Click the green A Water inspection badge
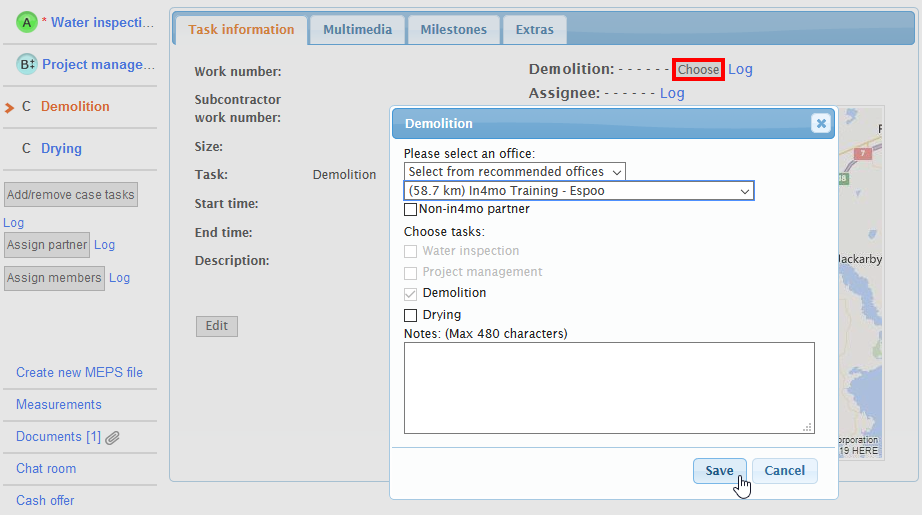Image resolution: width=922 pixels, height=515 pixels. (27, 21)
